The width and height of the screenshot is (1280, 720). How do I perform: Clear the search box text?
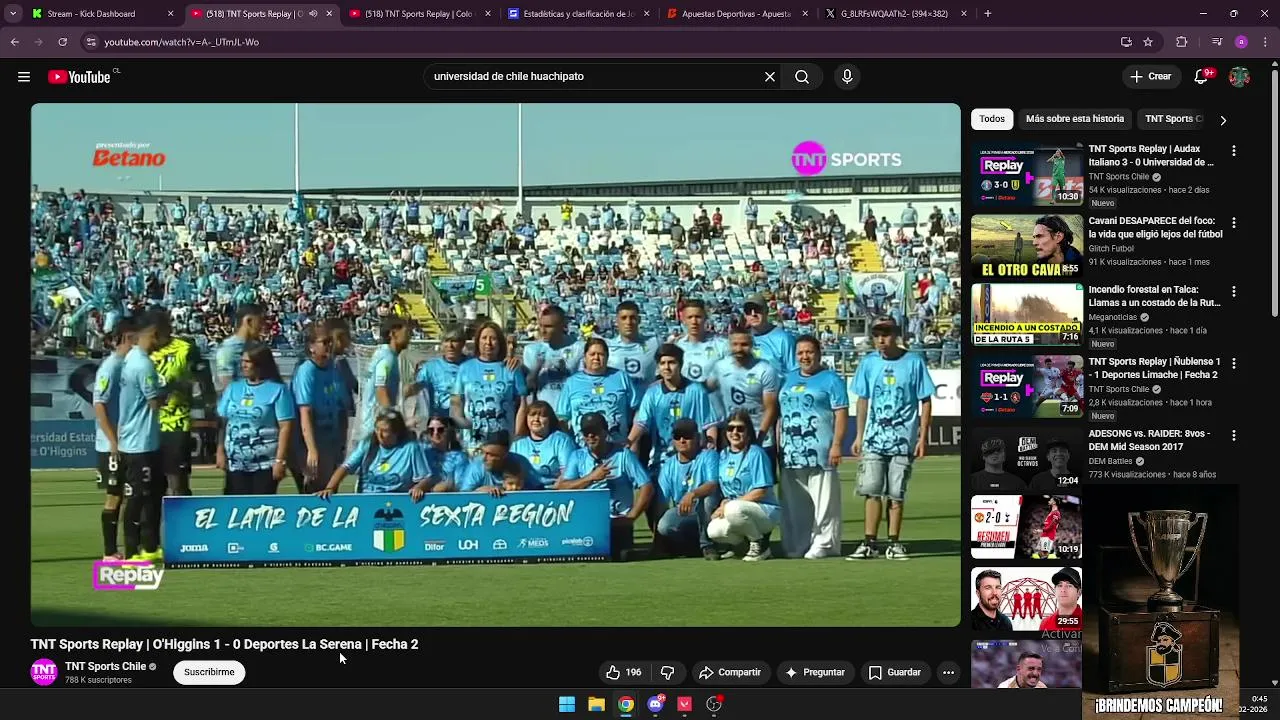pos(770,77)
